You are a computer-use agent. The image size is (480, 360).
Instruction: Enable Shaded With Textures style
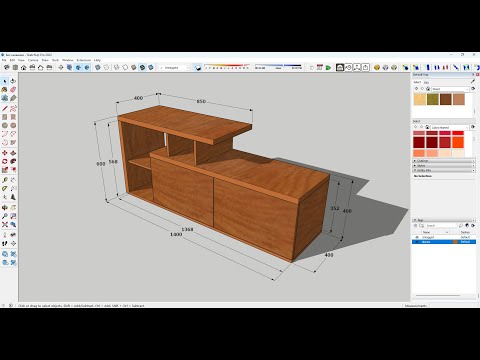click(x=142, y=67)
